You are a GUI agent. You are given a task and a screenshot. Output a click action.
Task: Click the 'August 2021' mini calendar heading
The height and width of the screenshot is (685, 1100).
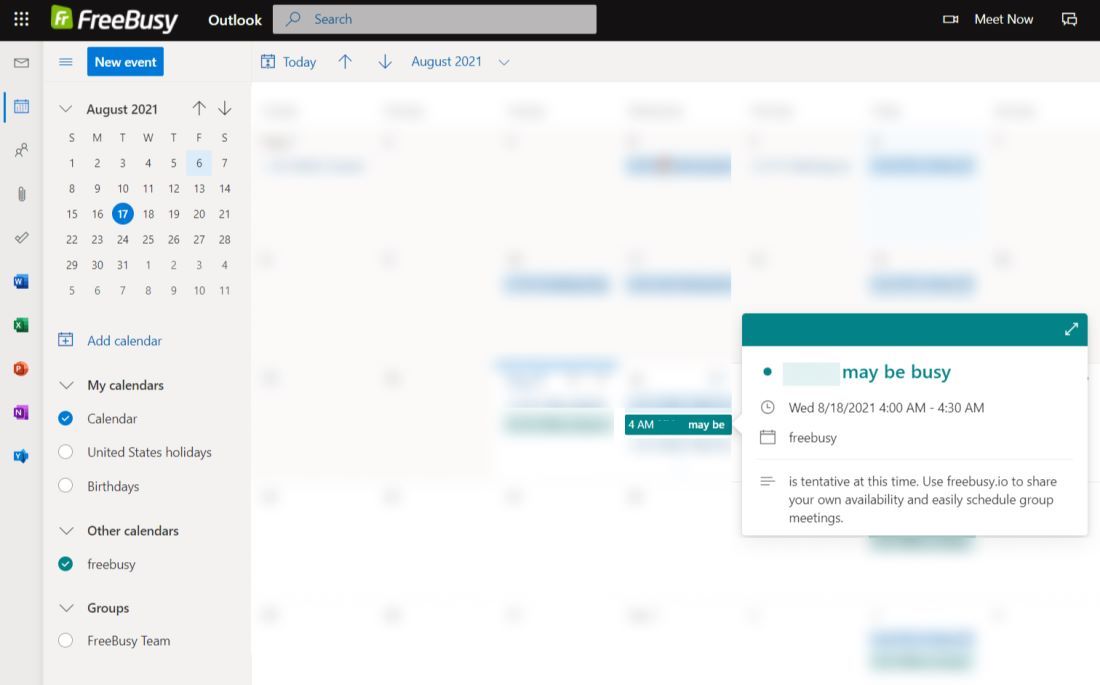[x=122, y=109]
